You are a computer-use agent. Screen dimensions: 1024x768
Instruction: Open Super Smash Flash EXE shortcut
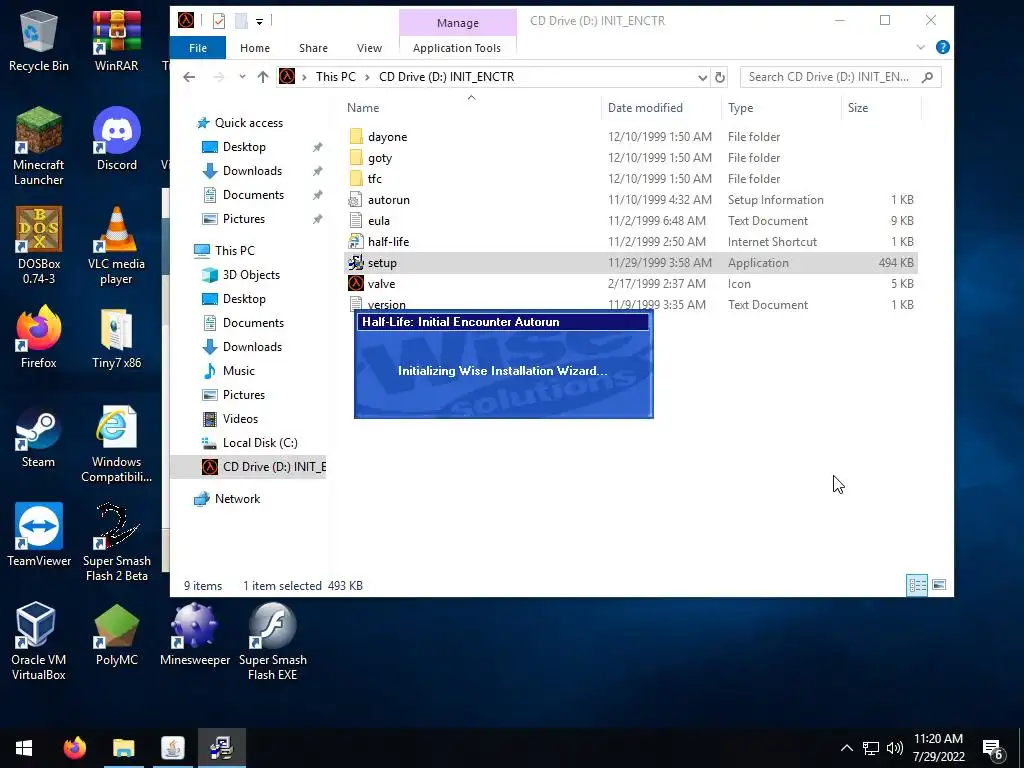pyautogui.click(x=272, y=641)
